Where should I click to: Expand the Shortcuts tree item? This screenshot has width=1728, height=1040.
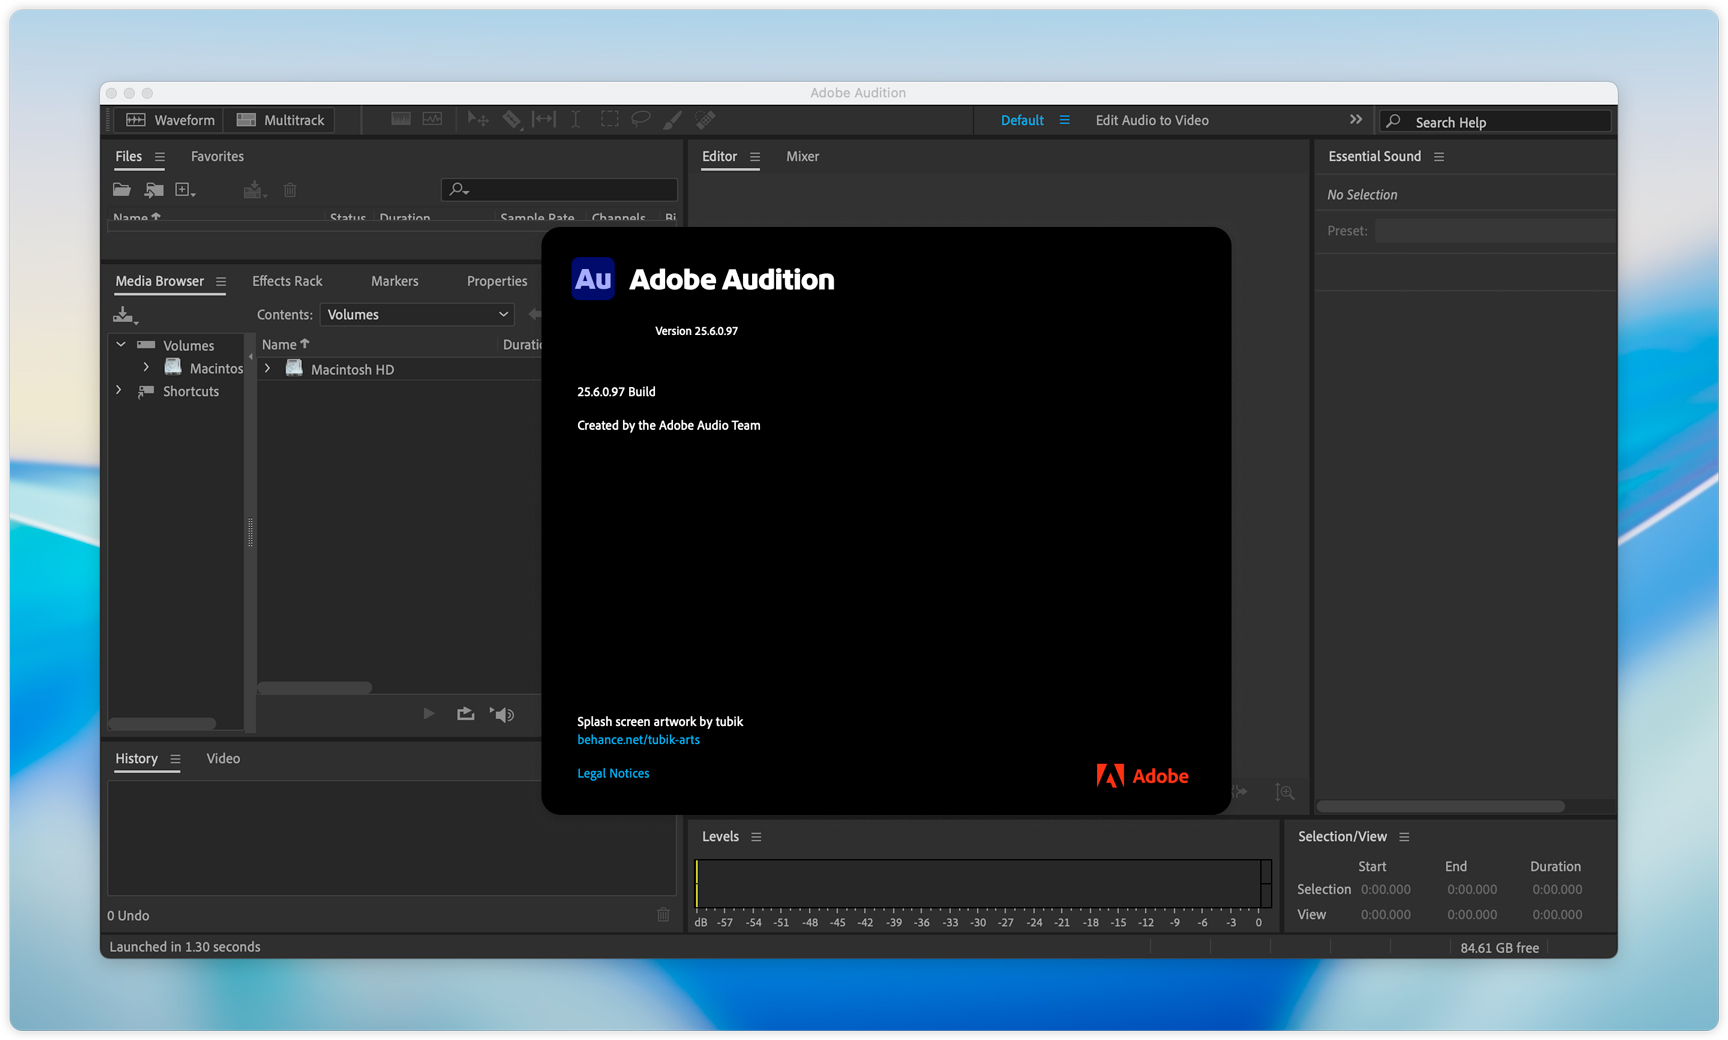coord(119,391)
